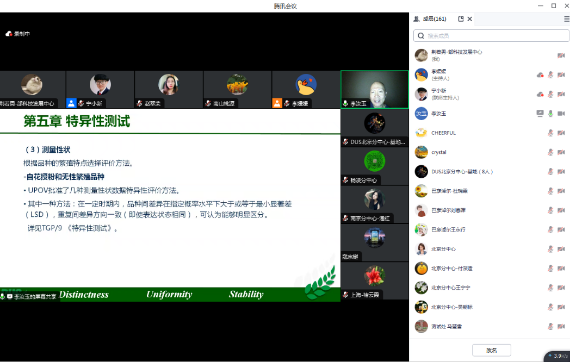Open the hamburger menu above the member list
The image size is (570, 362).
[566, 19]
